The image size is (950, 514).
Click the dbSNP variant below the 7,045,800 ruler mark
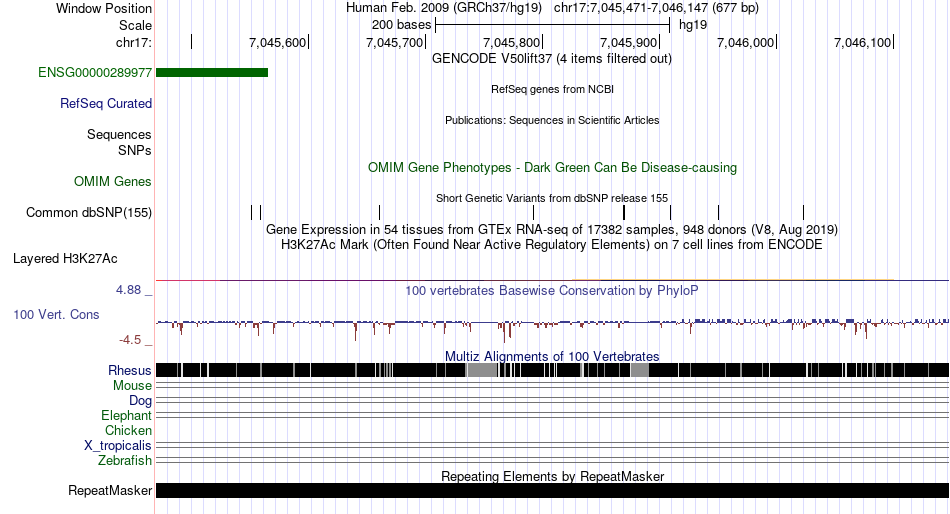point(533,213)
